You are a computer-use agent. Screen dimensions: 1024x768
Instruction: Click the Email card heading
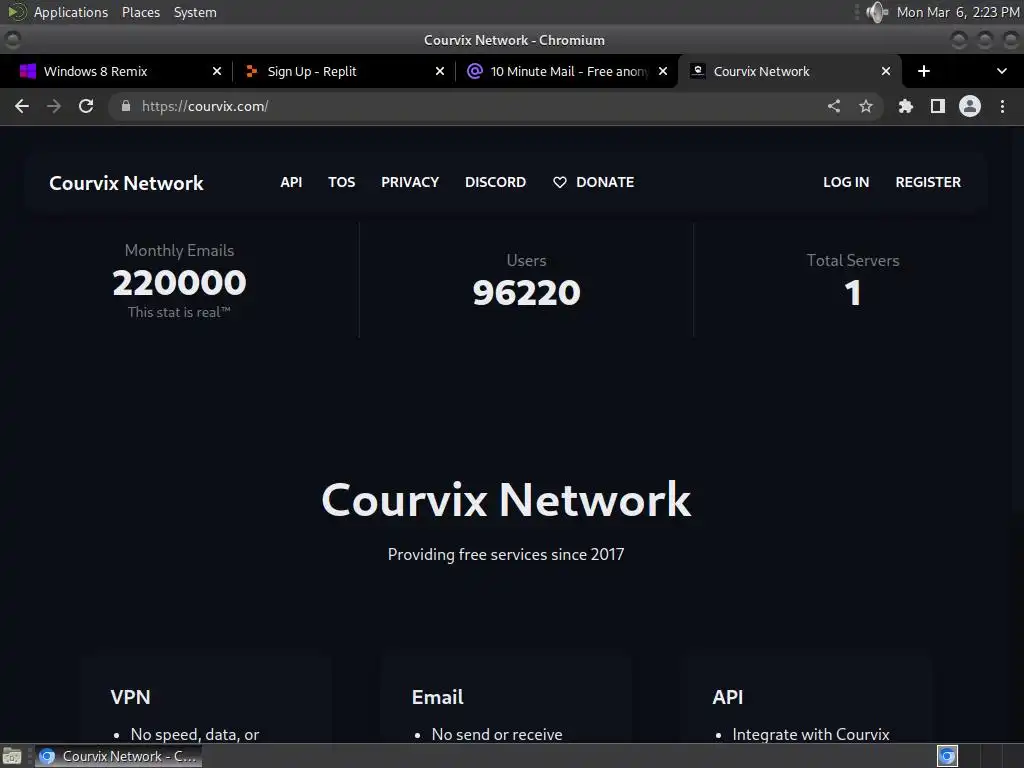[438, 697]
